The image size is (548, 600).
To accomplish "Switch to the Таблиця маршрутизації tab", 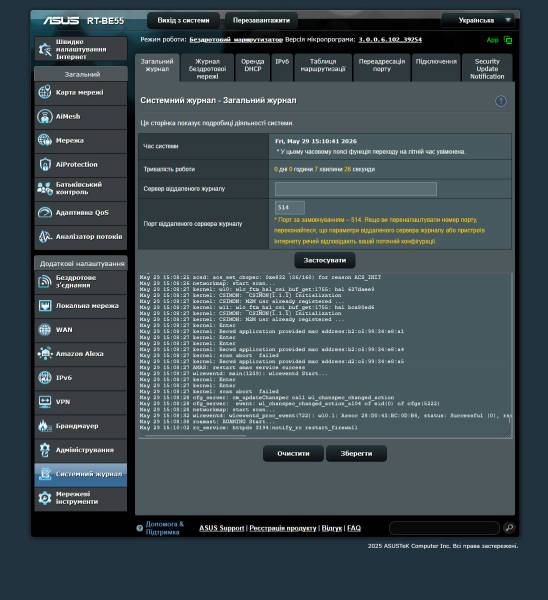I will [323, 67].
